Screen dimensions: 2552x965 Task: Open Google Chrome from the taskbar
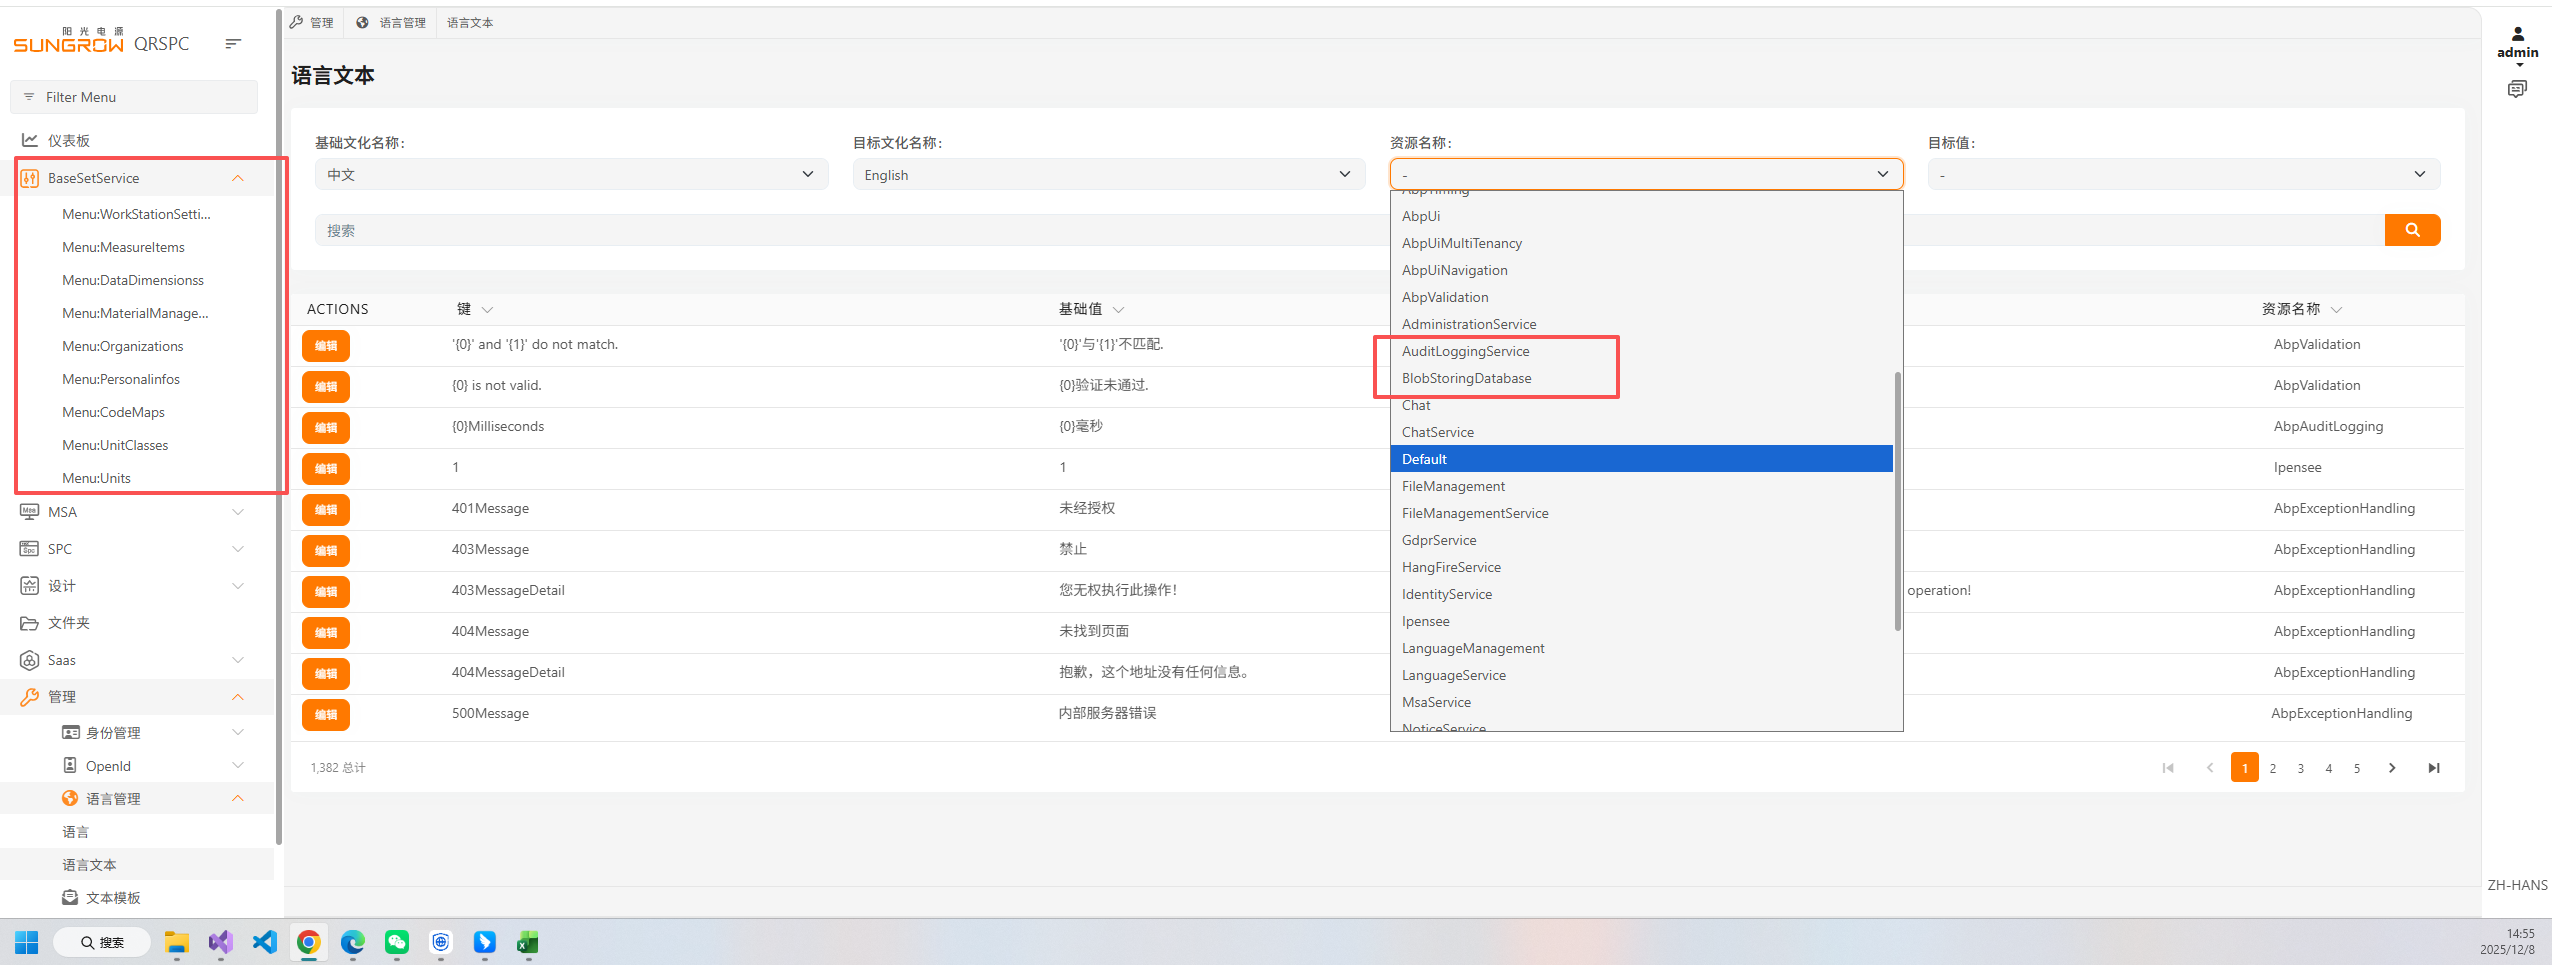click(308, 942)
